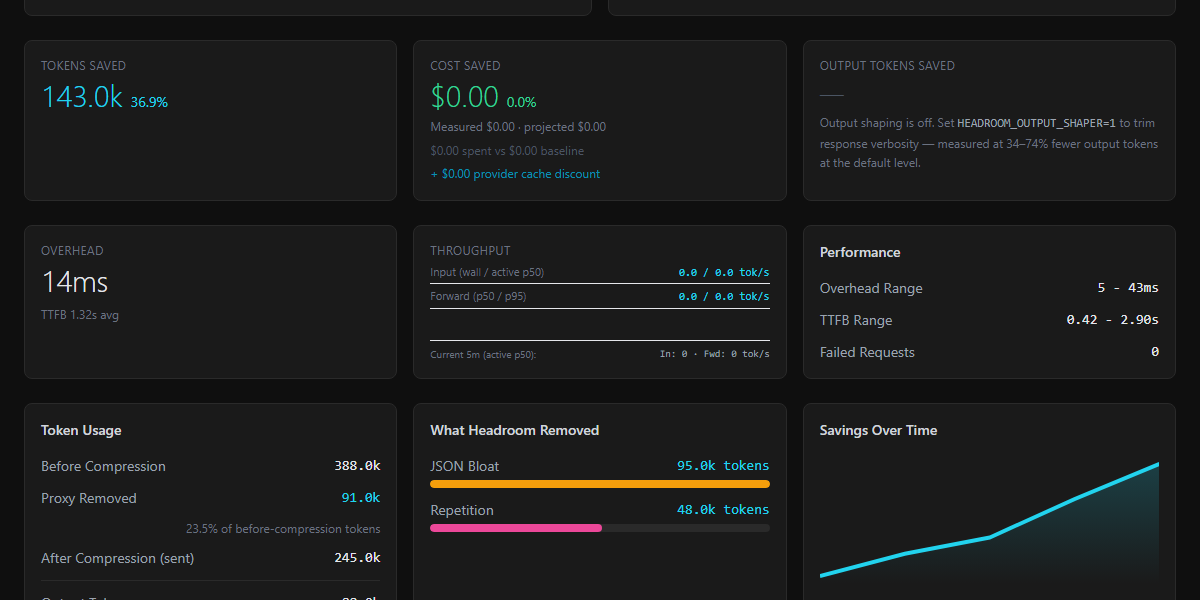Click '$0.00 spent vs $0.00 baseline' text
Viewport: 1200px width, 600px height.
tap(507, 151)
